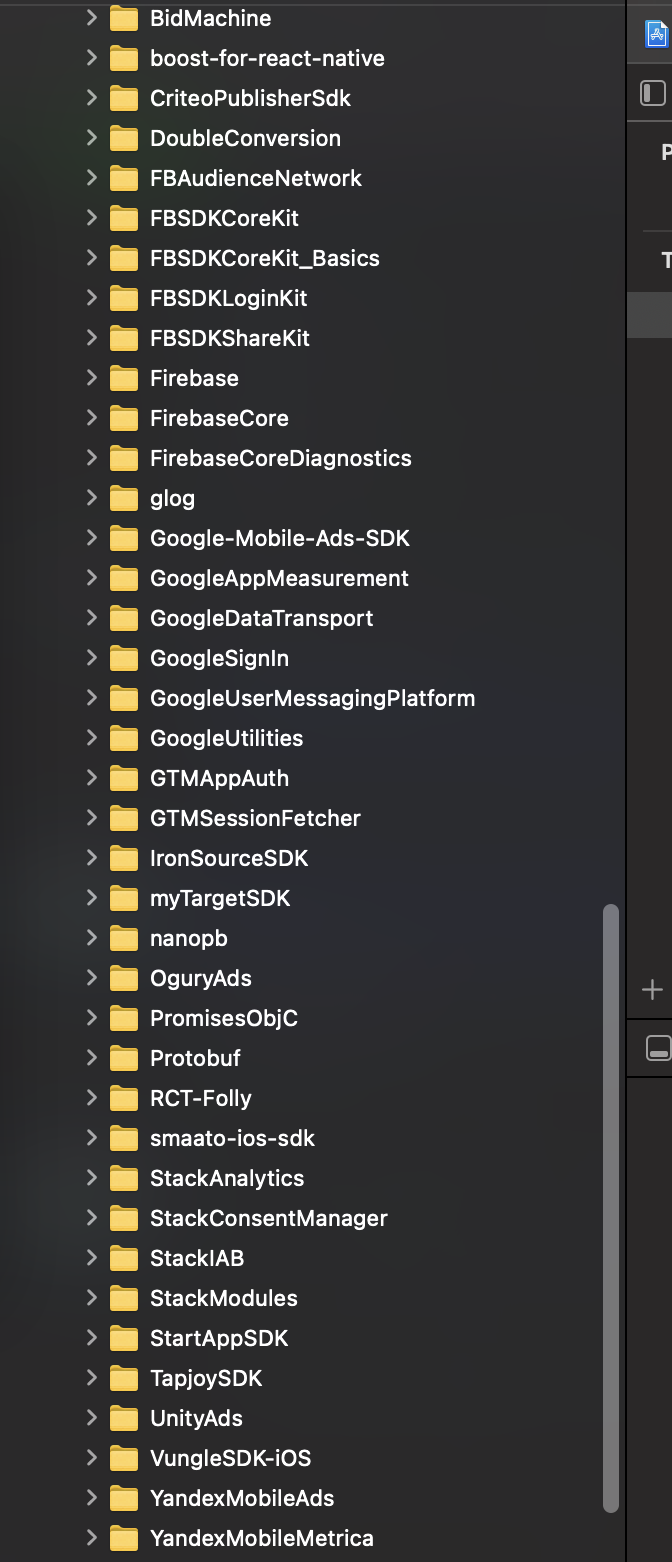This screenshot has height=1562, width=672.
Task: Select the TapjoySDK entry
Action: point(206,1378)
